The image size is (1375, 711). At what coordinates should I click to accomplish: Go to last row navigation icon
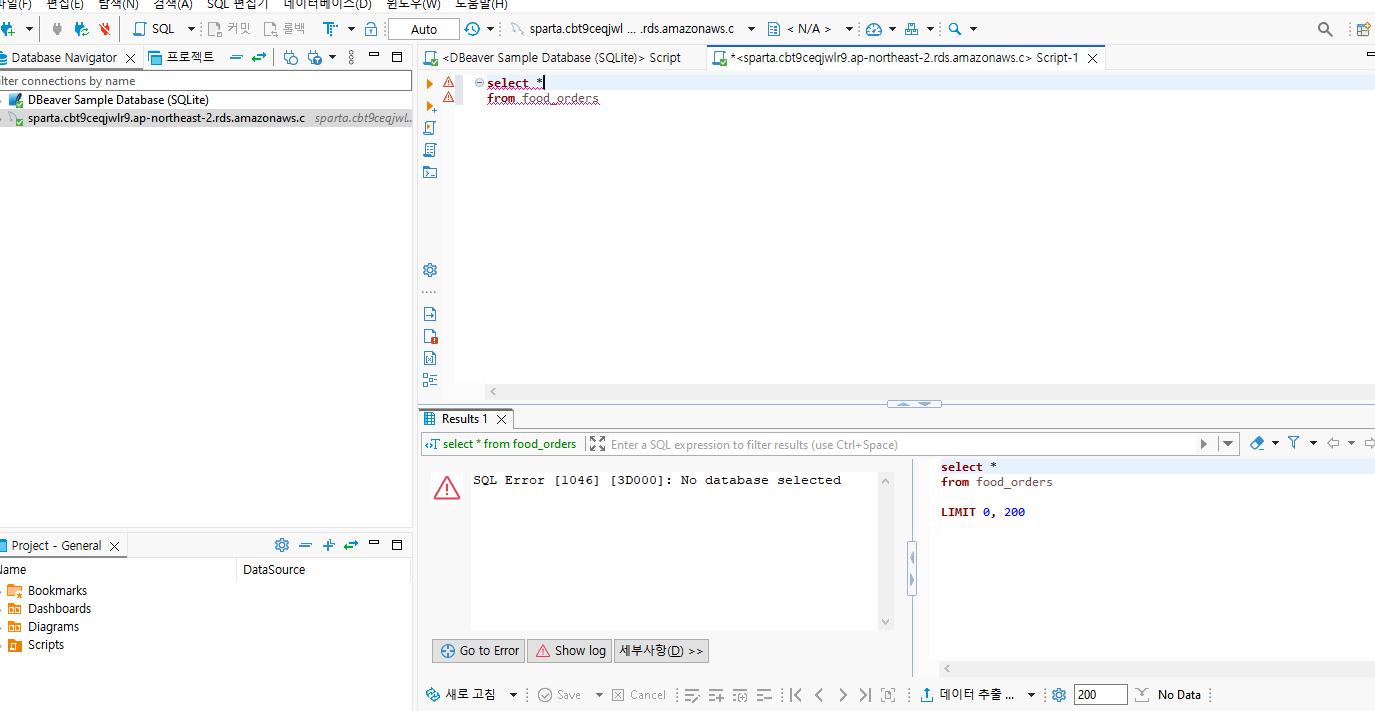coord(865,695)
